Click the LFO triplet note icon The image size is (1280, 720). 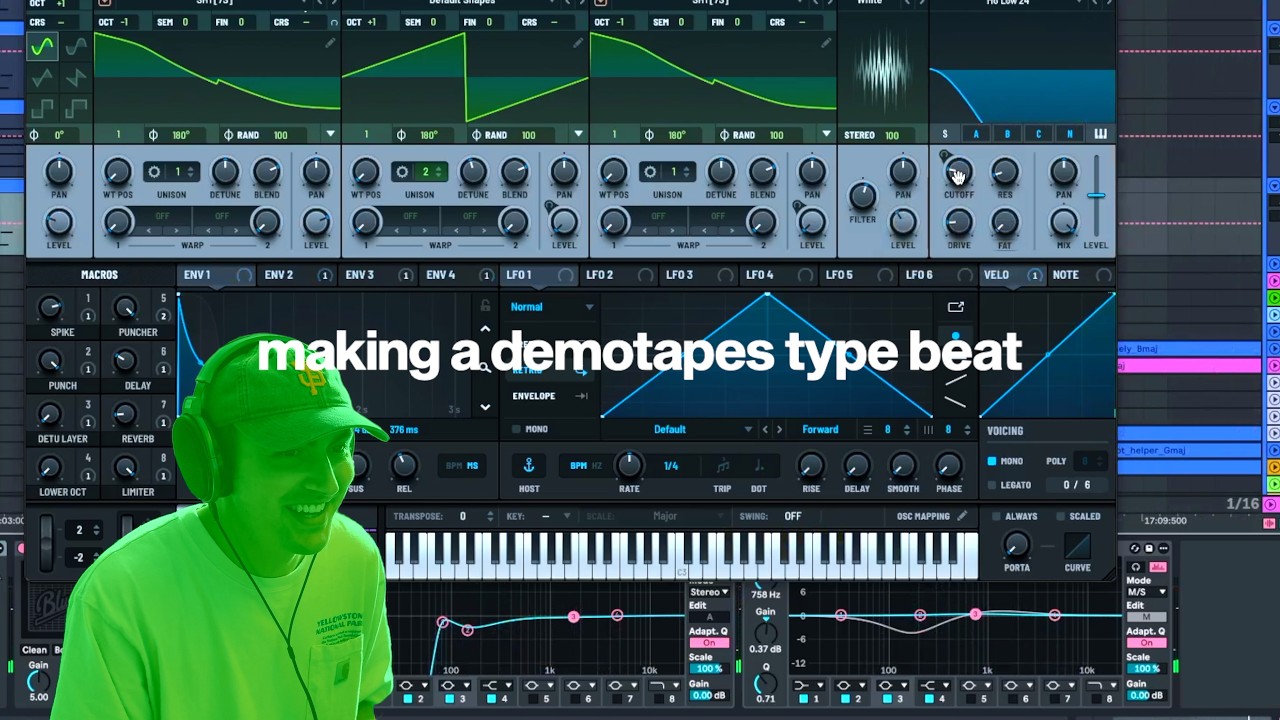[x=722, y=466]
